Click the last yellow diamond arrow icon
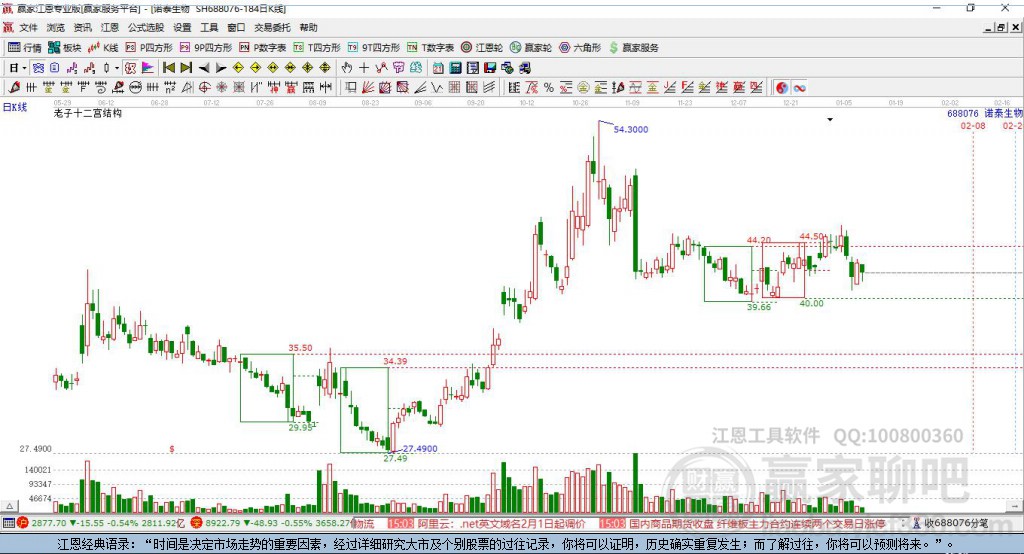 pos(325,68)
